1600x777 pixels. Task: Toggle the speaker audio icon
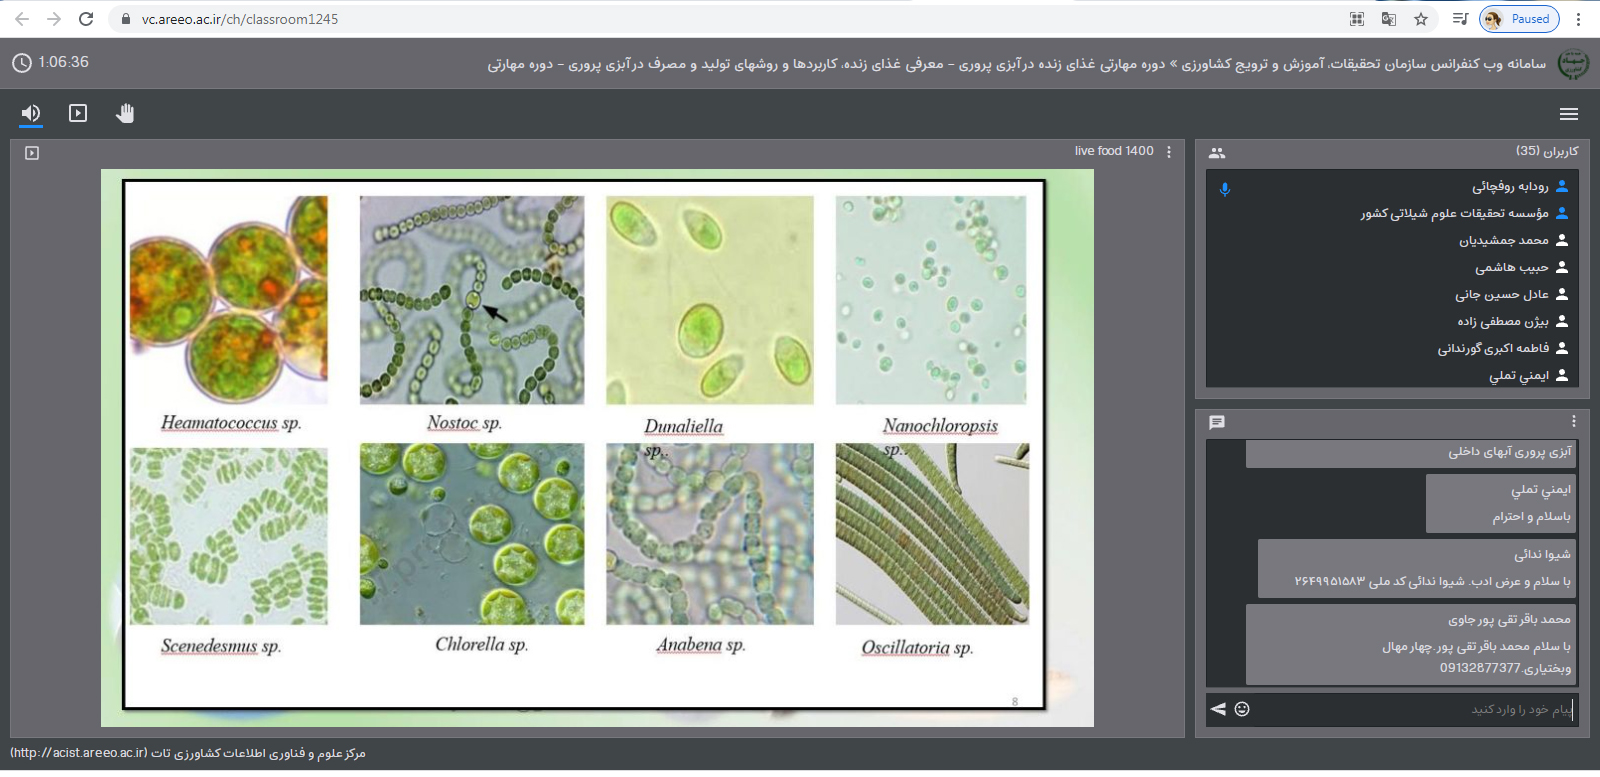pyautogui.click(x=31, y=114)
